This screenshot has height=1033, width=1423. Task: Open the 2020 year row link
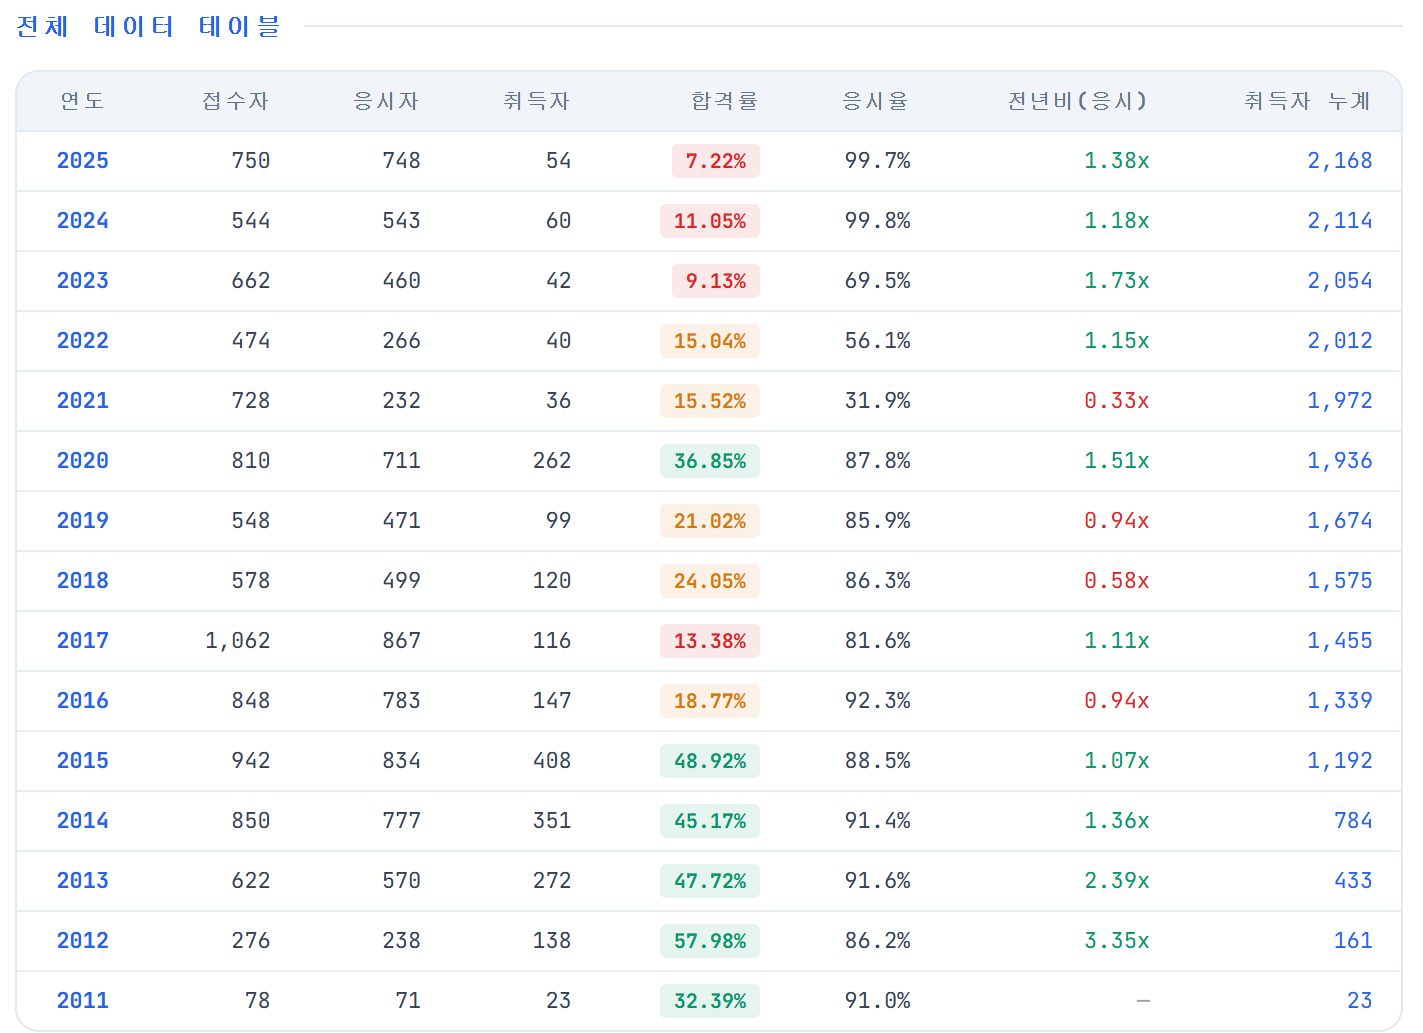82,461
